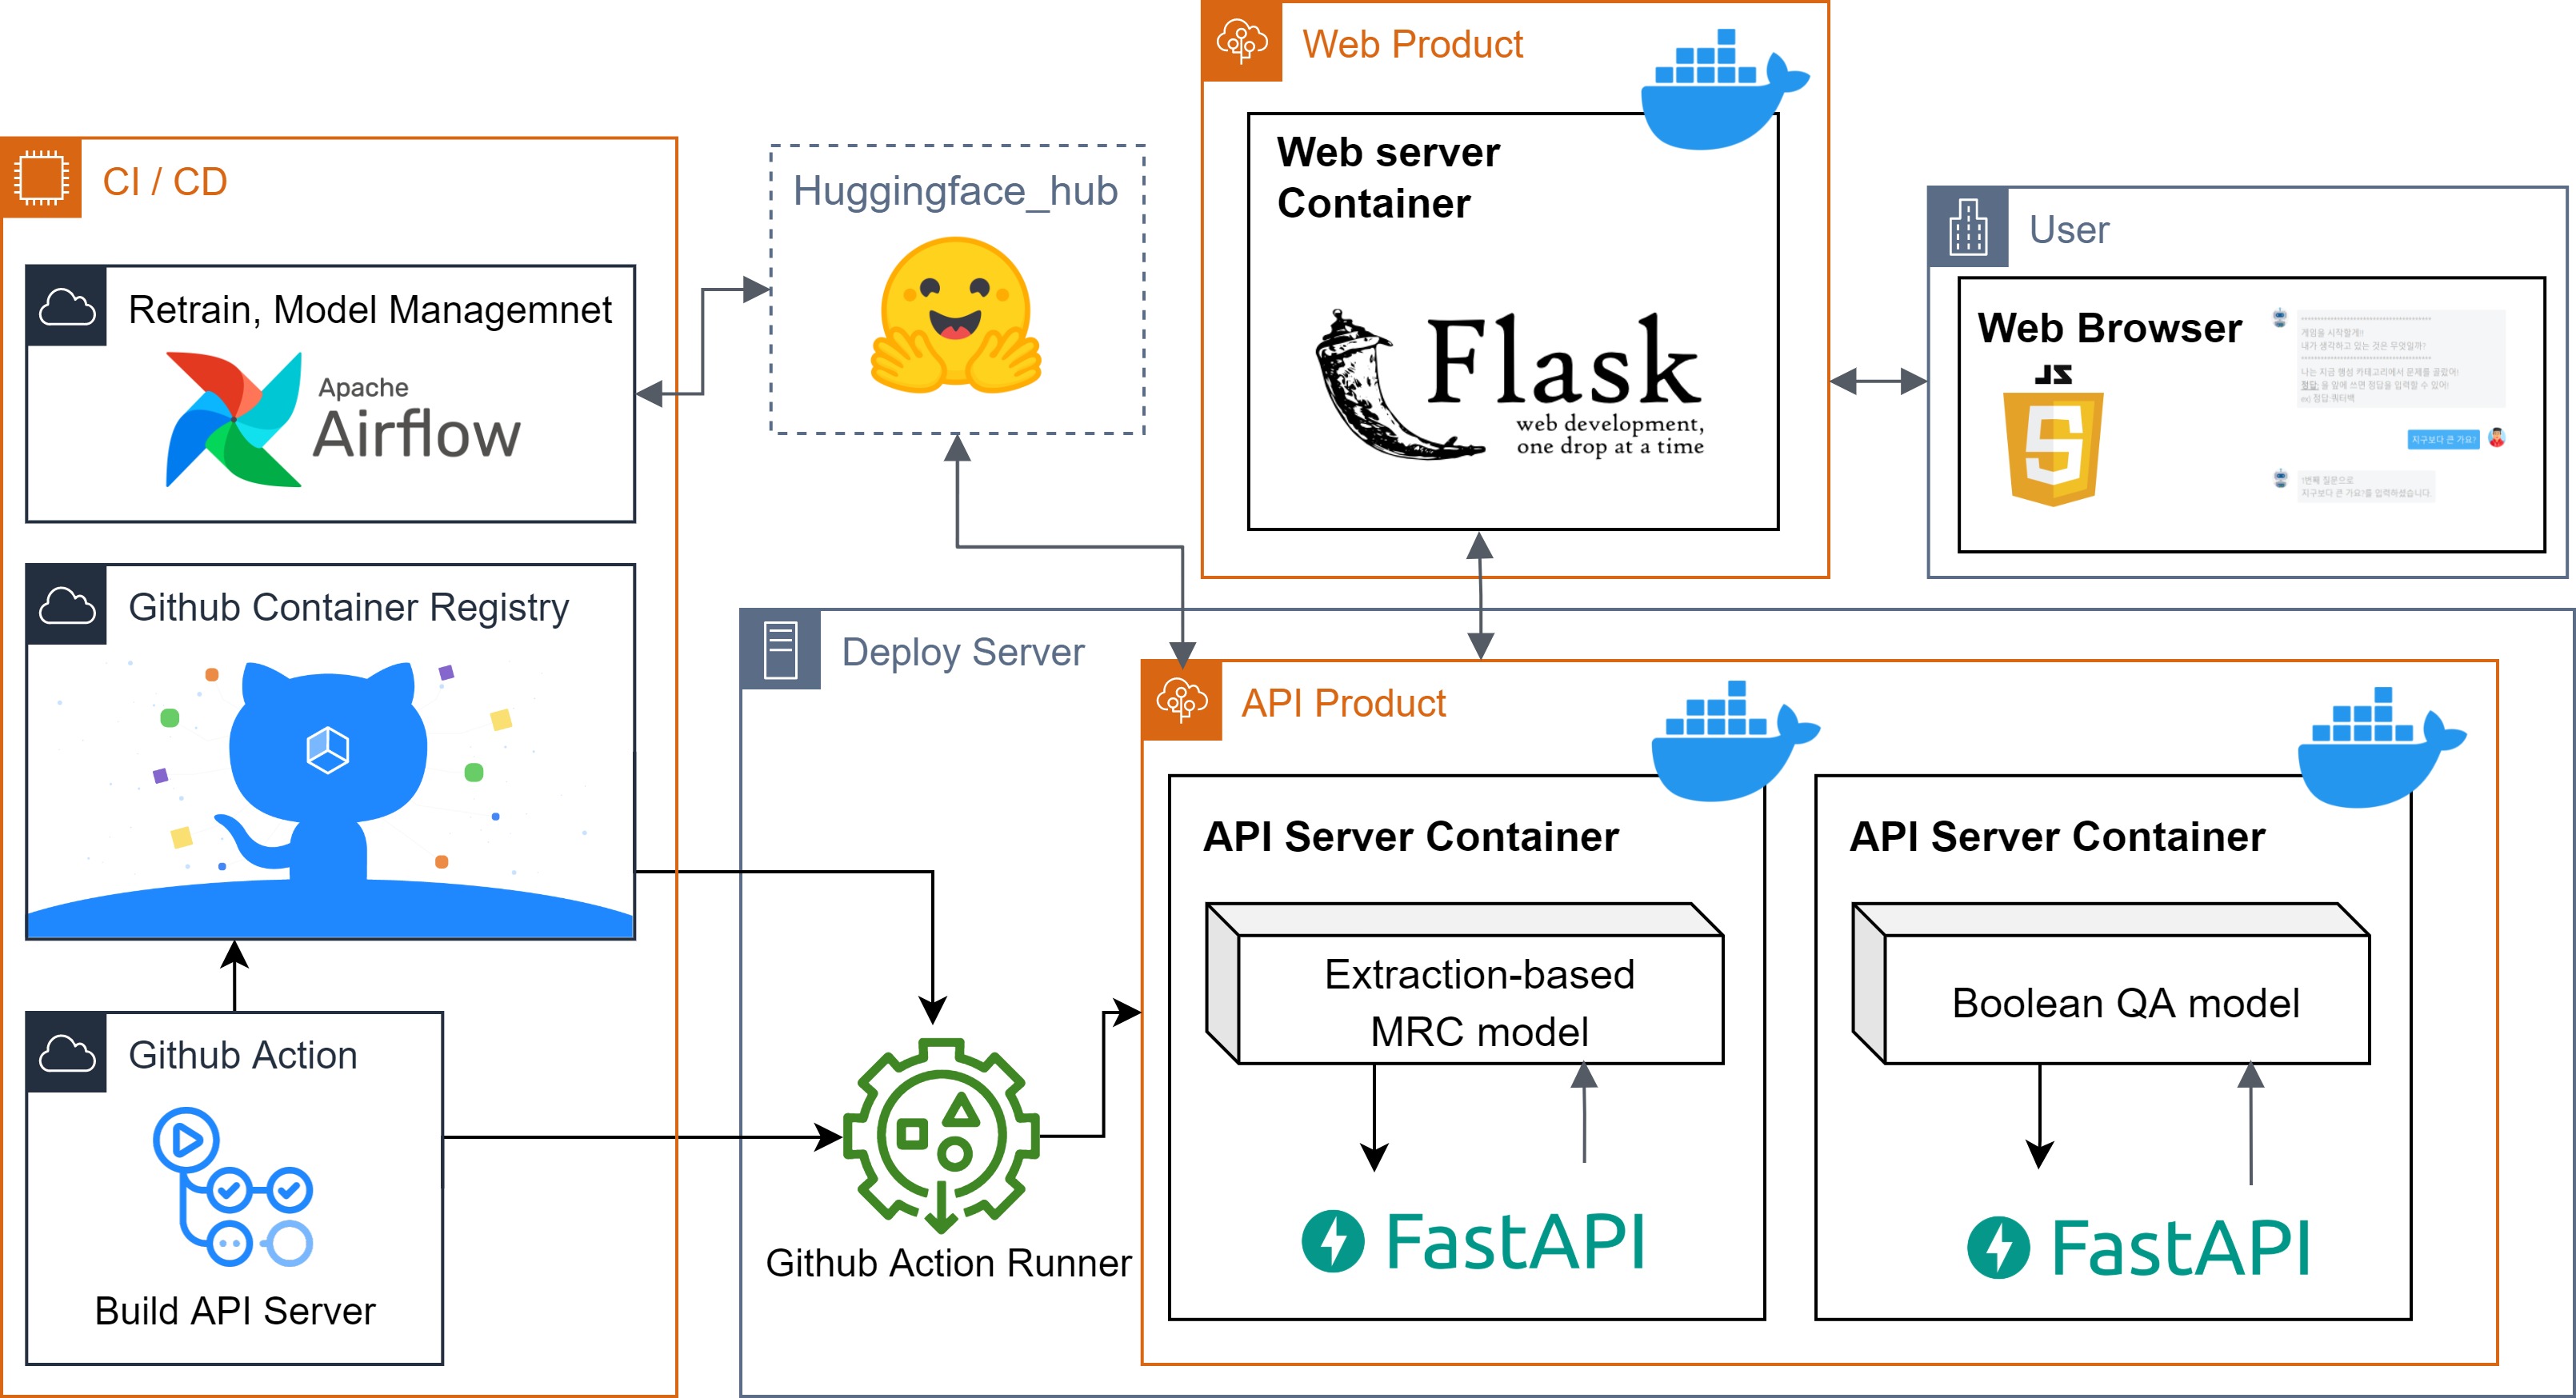Click the Deploy Server document icon
Image resolution: width=2576 pixels, height=1398 pixels.
pos(781,651)
